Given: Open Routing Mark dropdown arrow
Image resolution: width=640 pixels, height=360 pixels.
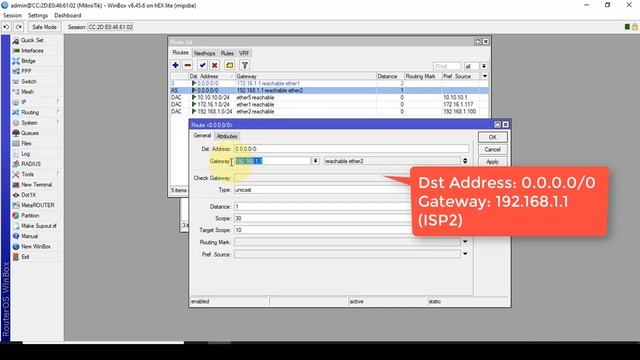Looking at the screenshot, I should click(465, 242).
